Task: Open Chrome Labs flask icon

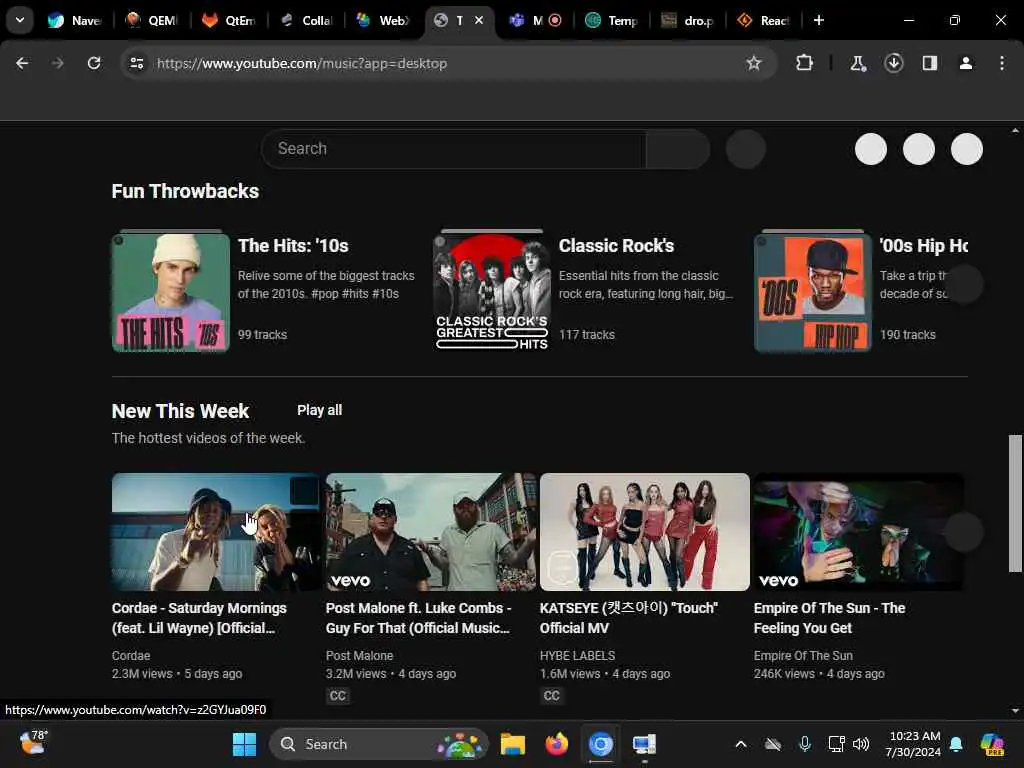Action: 857,63
